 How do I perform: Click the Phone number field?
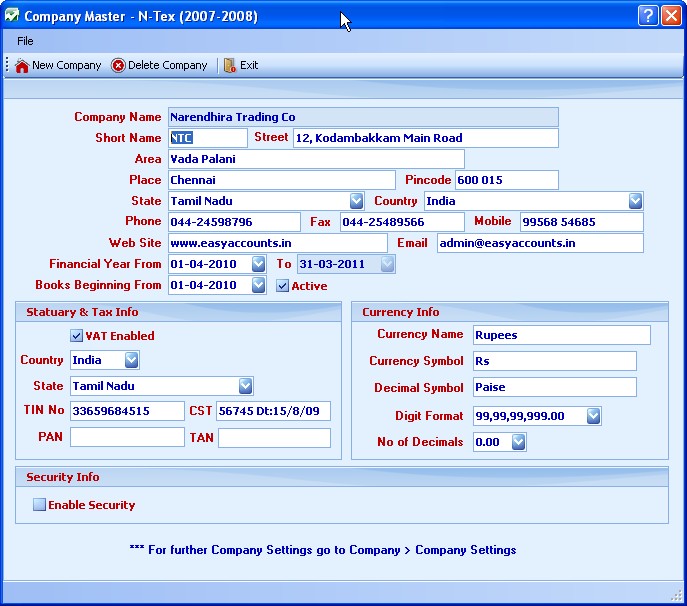[x=234, y=222]
